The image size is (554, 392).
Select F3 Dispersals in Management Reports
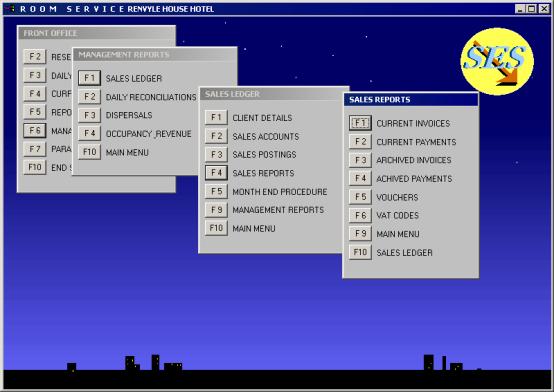(89, 115)
